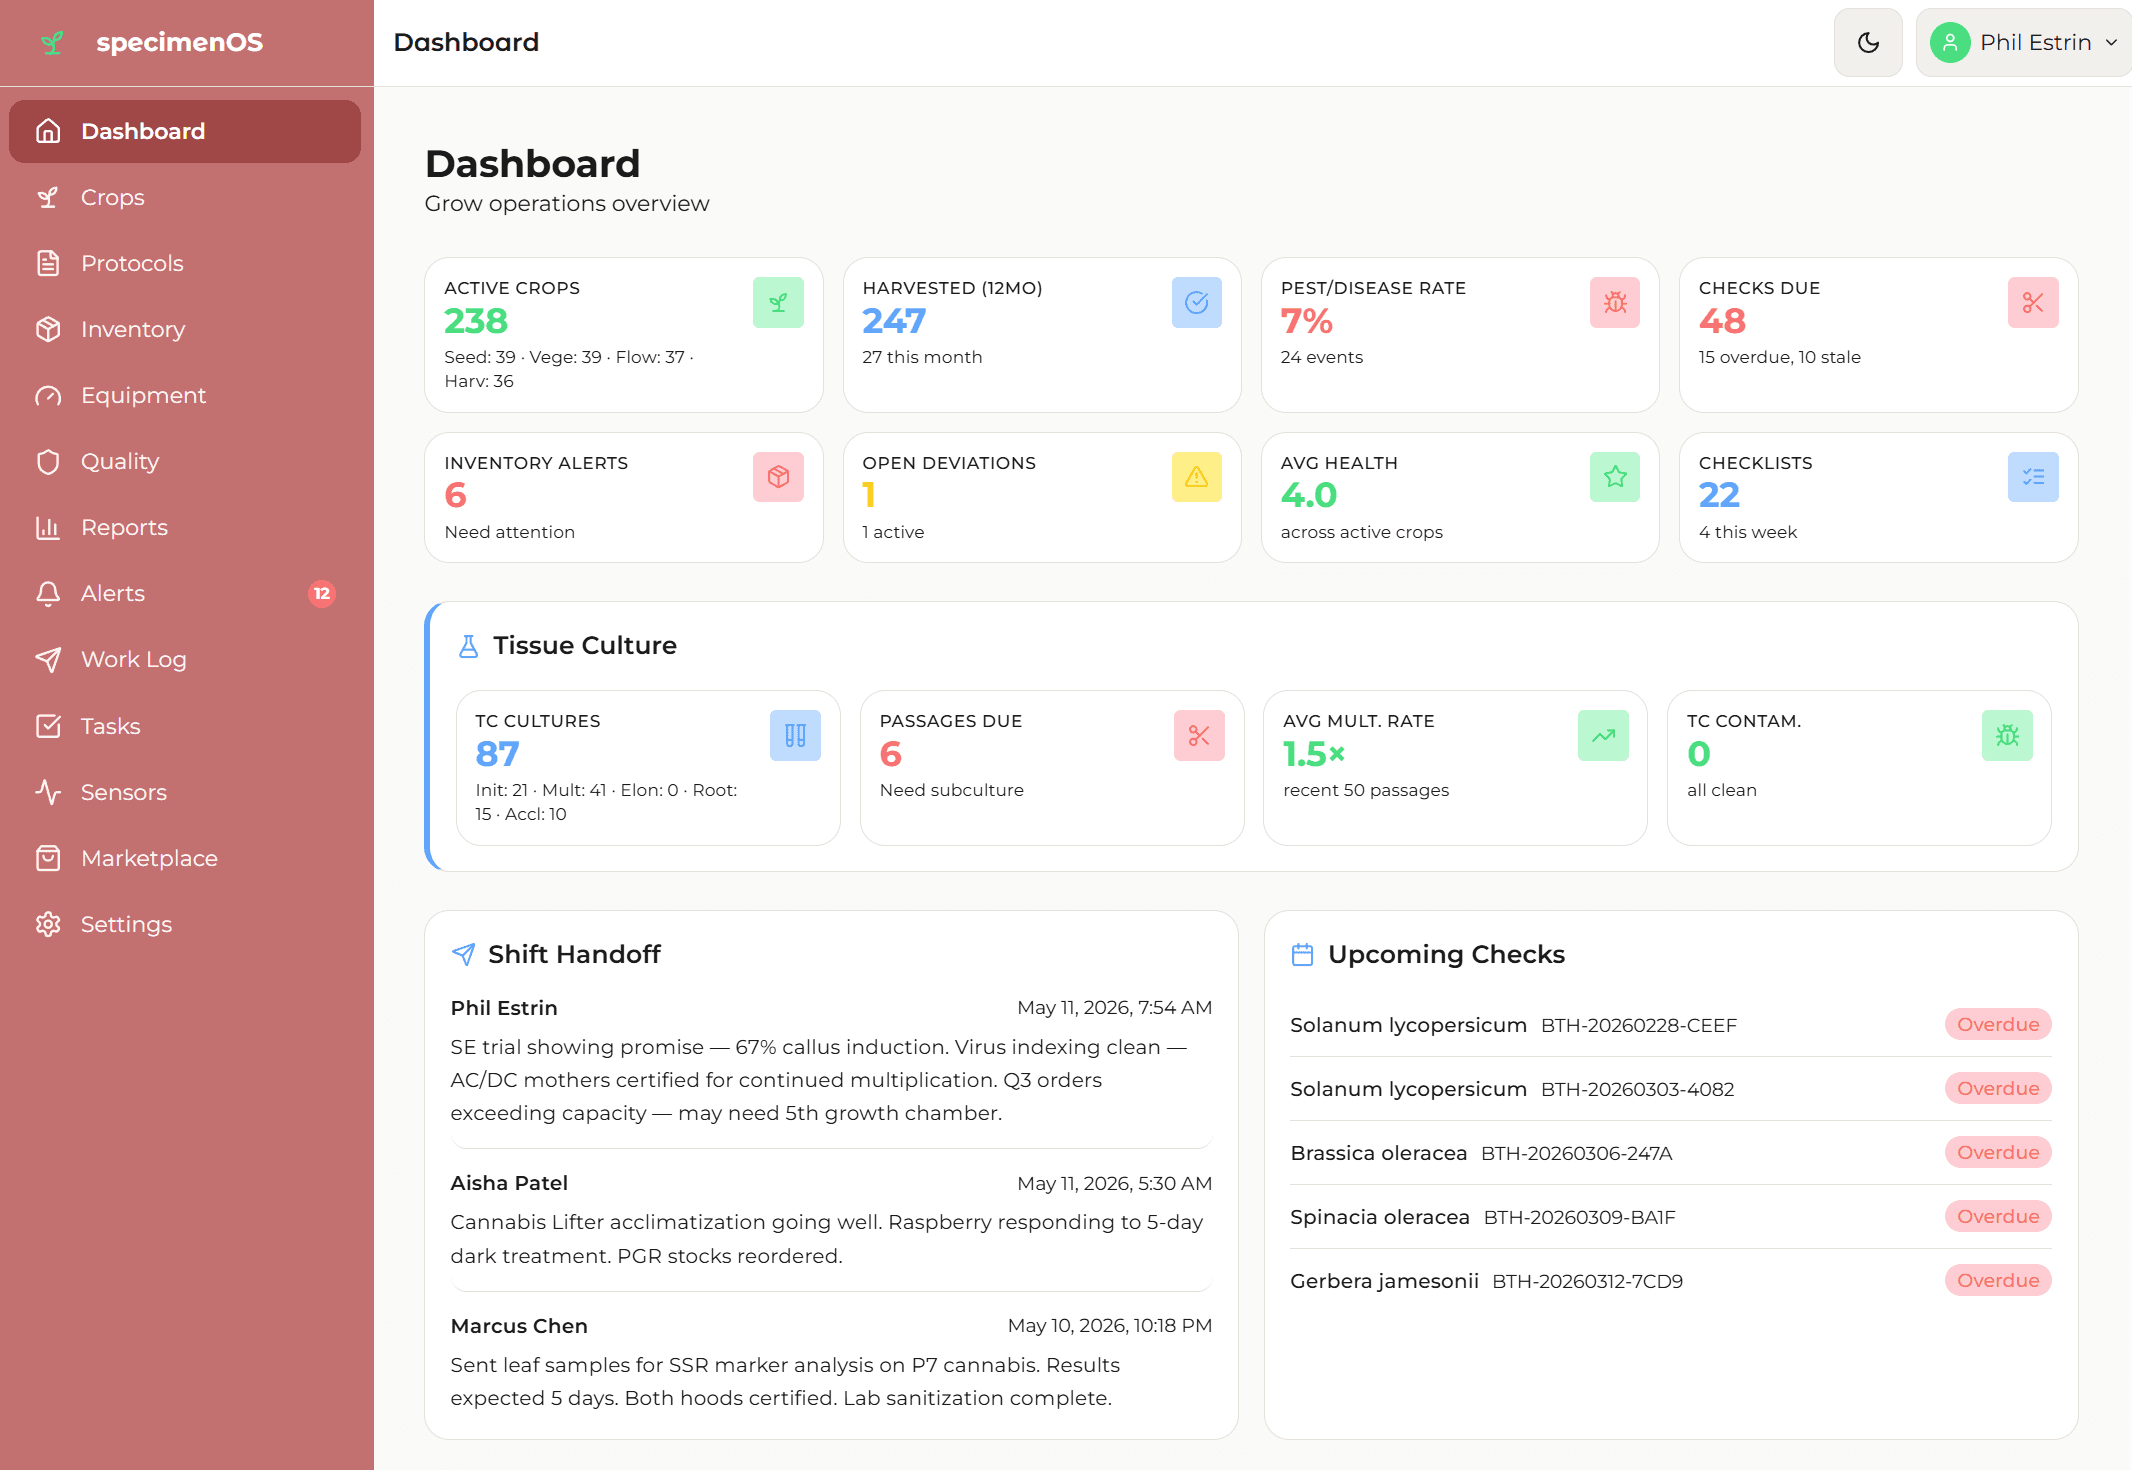2132x1470 pixels.
Task: Click the Protocols document icon
Action: [x=48, y=263]
